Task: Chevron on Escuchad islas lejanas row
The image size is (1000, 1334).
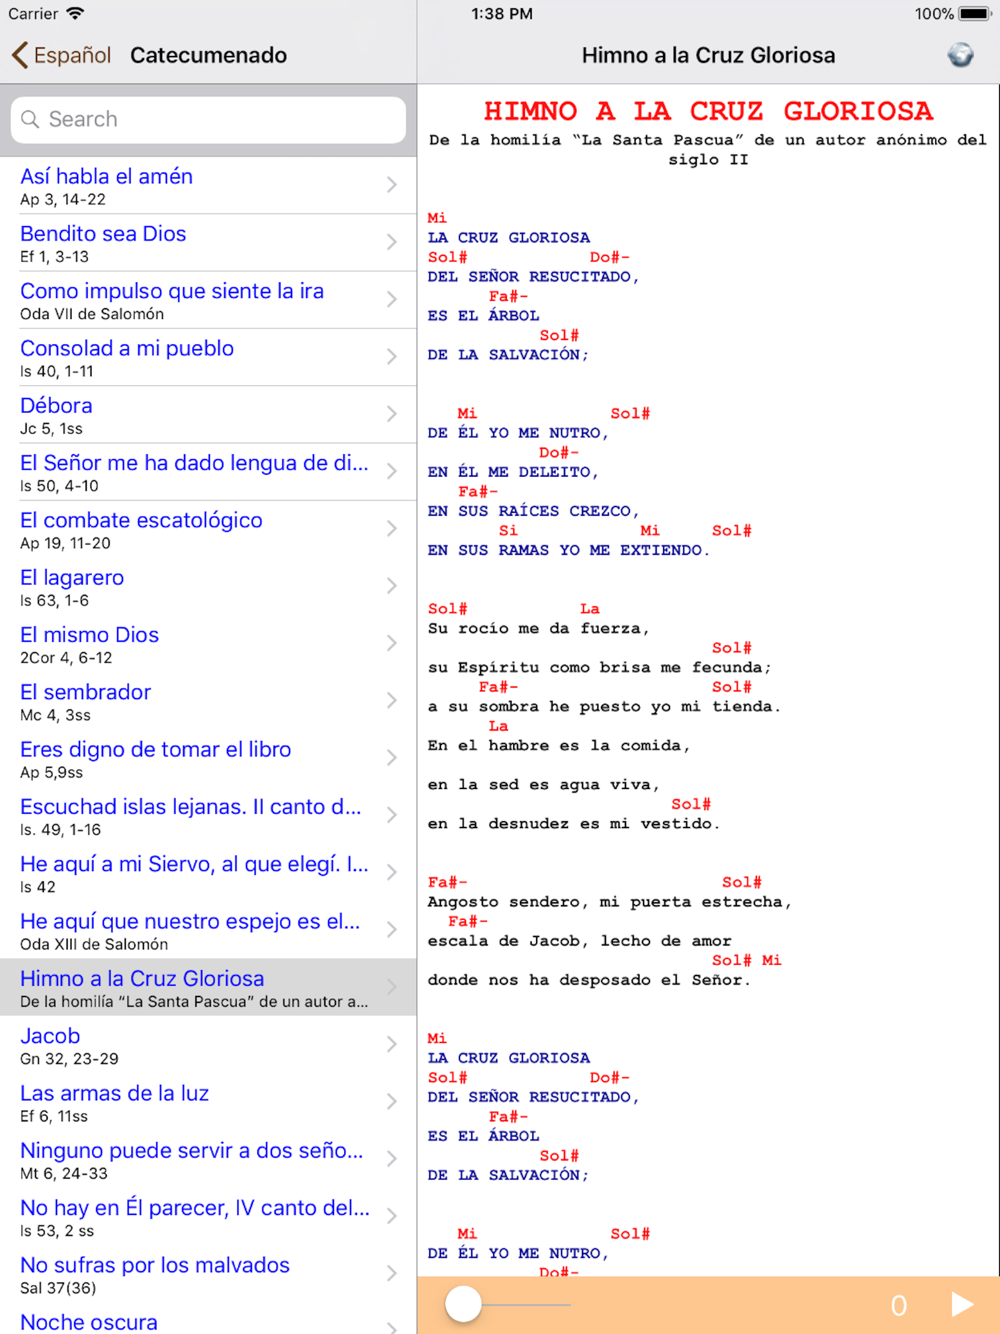Action: (392, 816)
